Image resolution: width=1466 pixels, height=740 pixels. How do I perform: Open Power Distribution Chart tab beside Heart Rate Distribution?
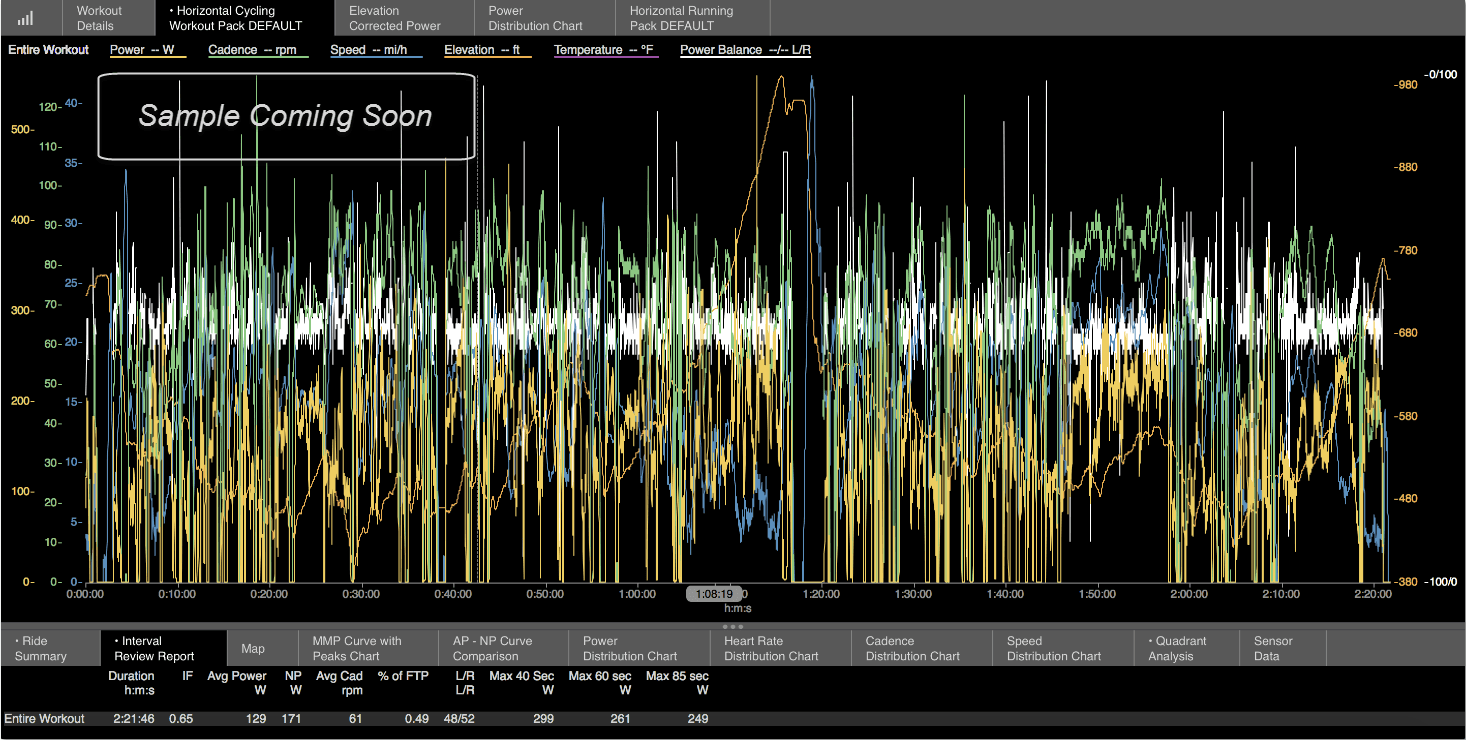coord(639,648)
